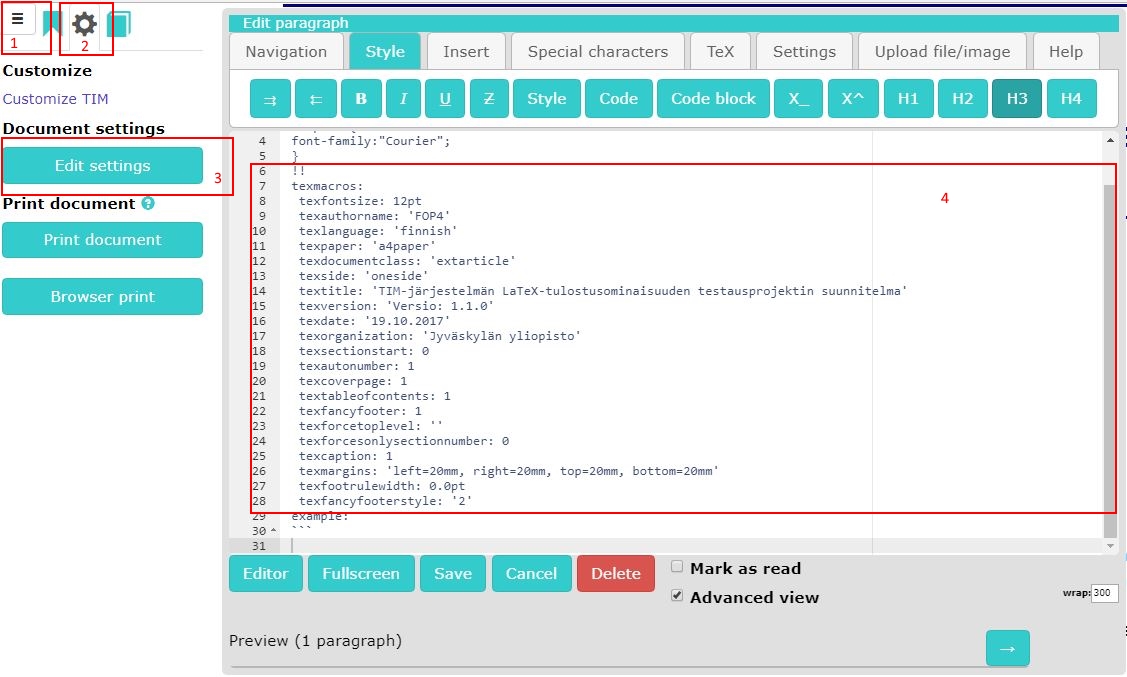Click the texdate '19.10.2017' line
The height and width of the screenshot is (677, 1127).
[x=374, y=321]
